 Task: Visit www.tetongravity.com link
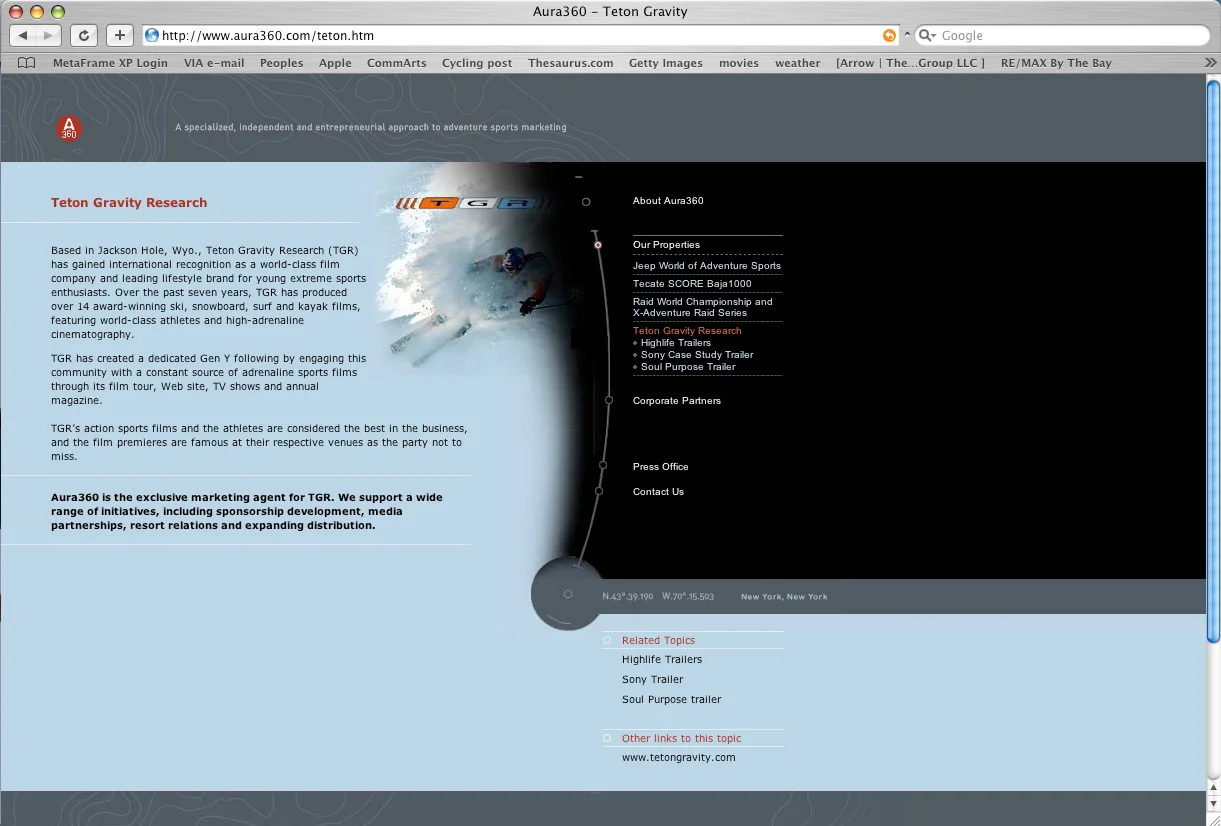click(x=679, y=758)
